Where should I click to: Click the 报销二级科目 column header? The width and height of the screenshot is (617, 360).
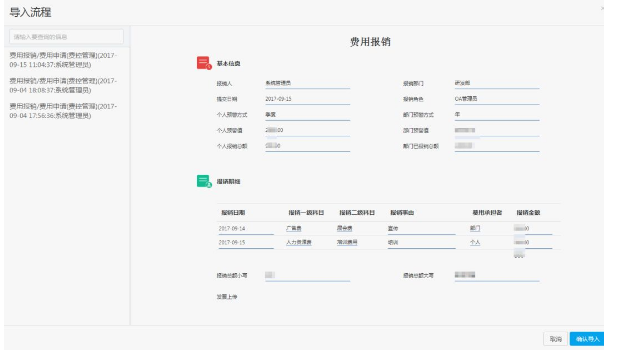[x=357, y=213]
